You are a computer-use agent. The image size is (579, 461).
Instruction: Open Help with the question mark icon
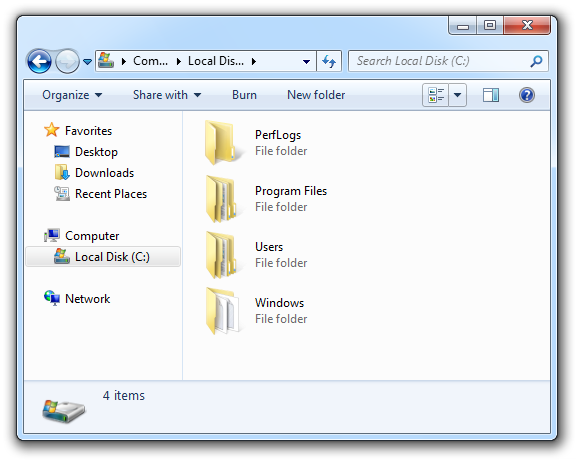click(527, 95)
